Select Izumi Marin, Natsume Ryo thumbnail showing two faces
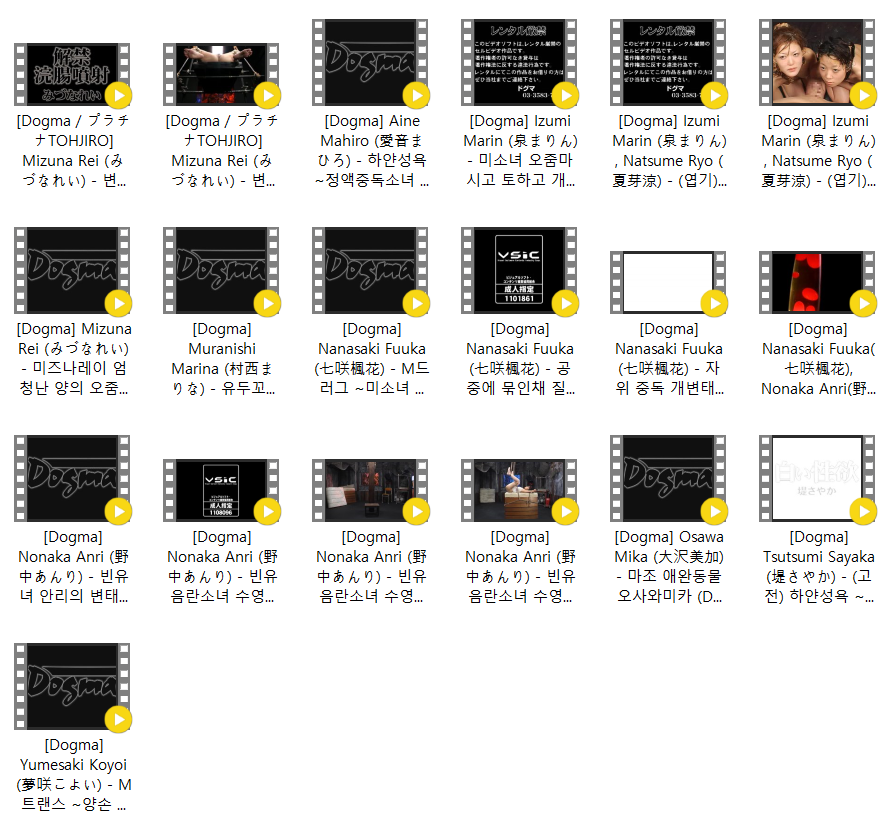Screen dimensions: 893x815 click(817, 63)
